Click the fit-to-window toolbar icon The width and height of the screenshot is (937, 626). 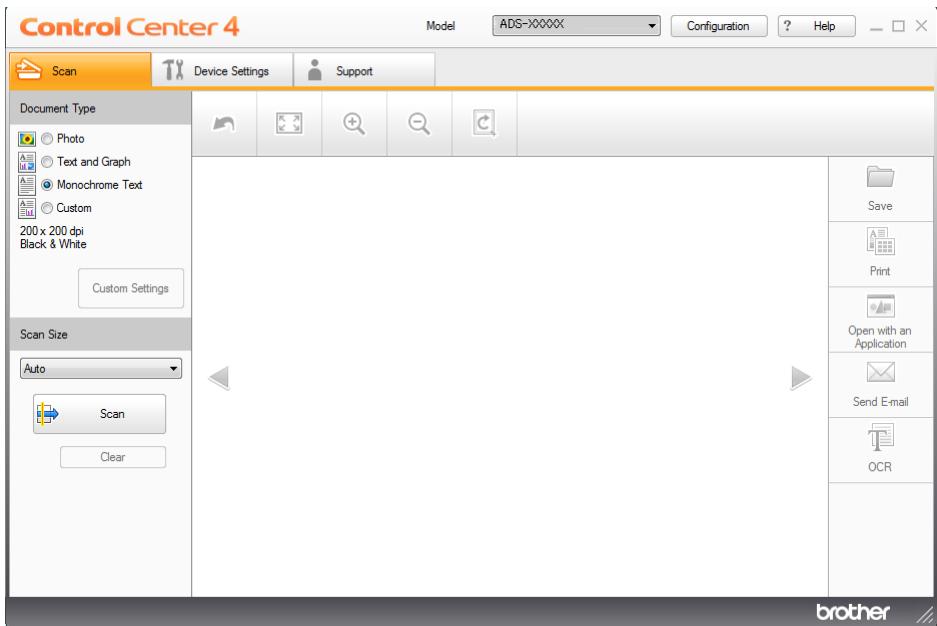tap(289, 124)
